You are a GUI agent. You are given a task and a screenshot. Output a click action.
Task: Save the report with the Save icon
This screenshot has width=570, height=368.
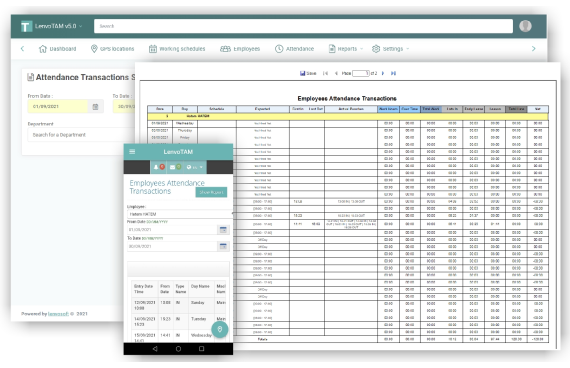308,73
